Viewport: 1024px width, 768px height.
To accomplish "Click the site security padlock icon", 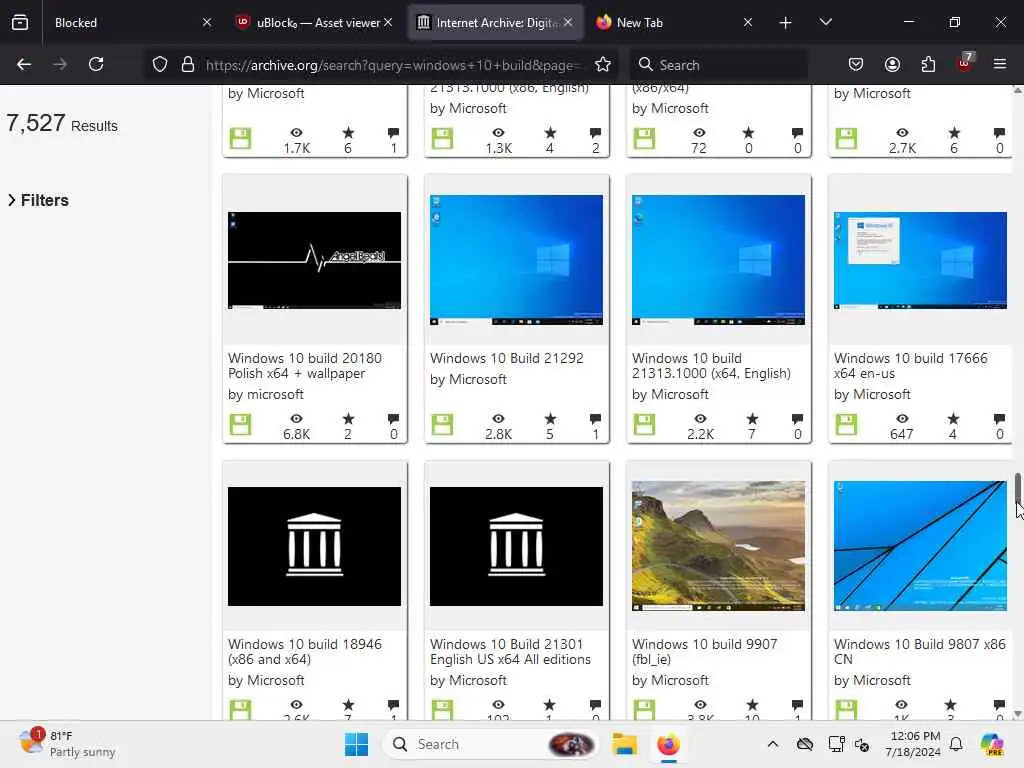I will click(x=188, y=64).
